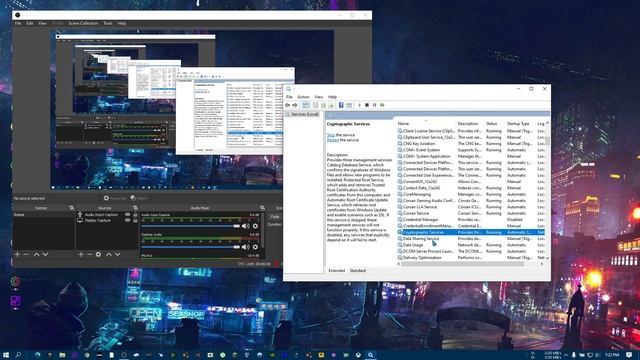Click the Filters button in OBS source bar
The height and width of the screenshot is (360, 640).
[x=139, y=198]
